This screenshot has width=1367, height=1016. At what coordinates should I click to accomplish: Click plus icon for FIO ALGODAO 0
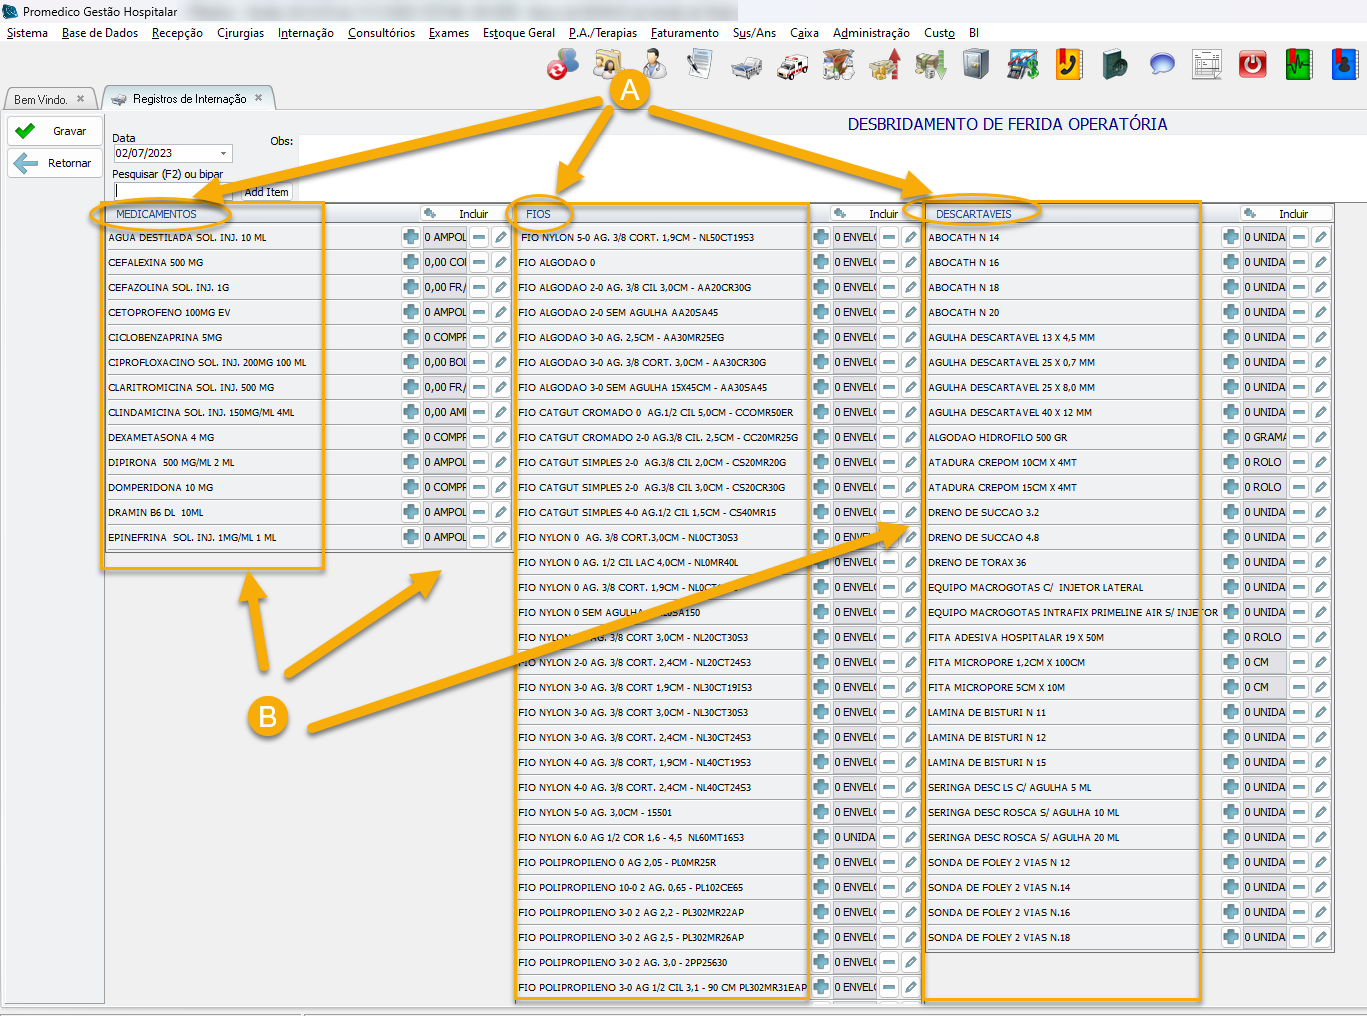(x=820, y=262)
